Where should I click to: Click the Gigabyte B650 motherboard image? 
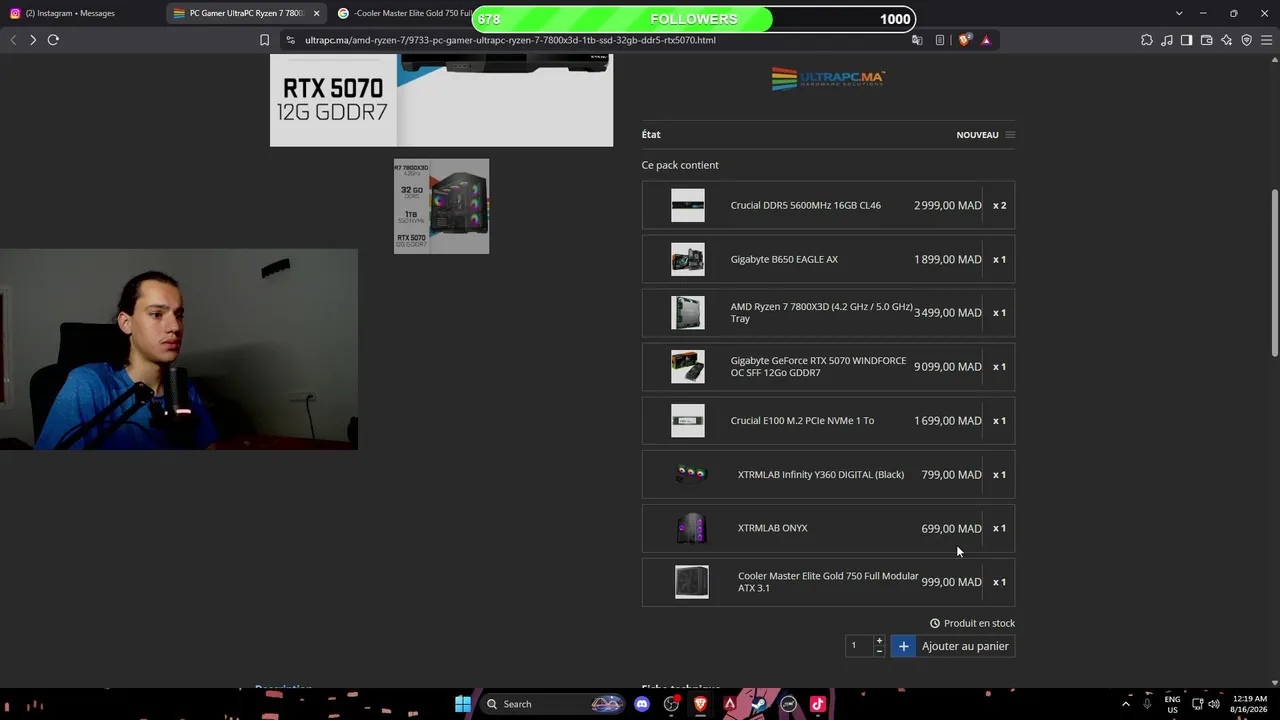pyautogui.click(x=688, y=259)
